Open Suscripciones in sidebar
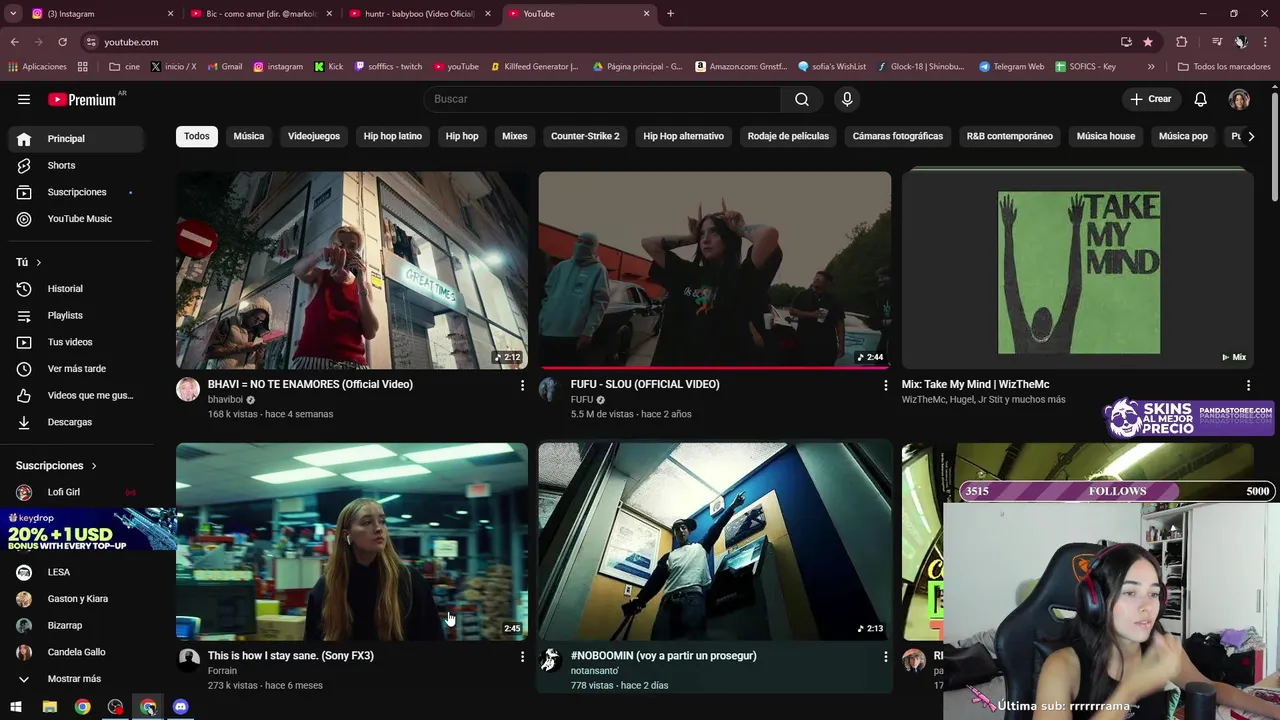 76,192
